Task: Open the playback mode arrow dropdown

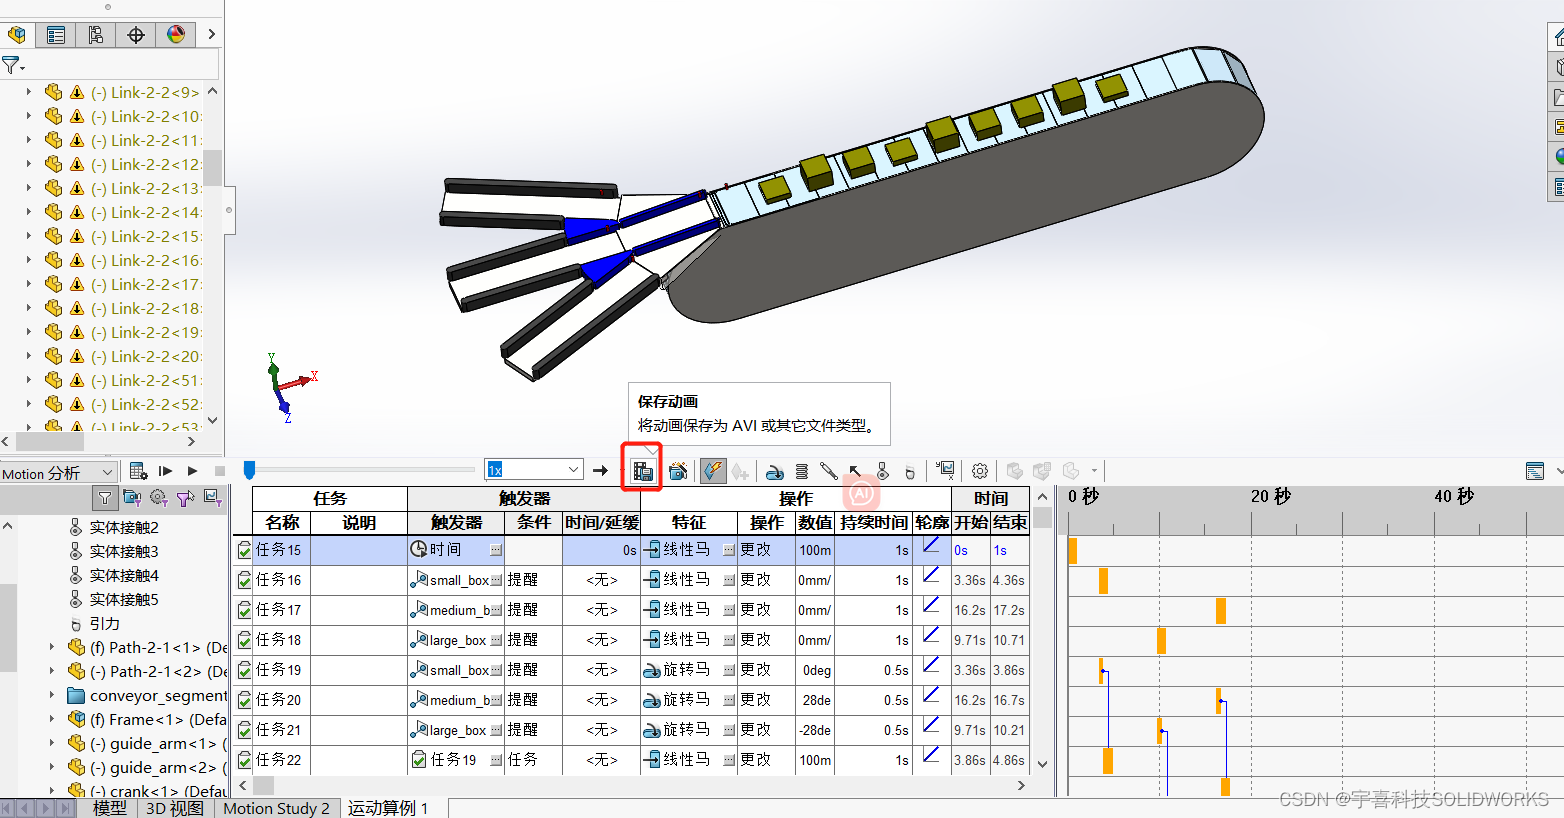Action: point(600,470)
